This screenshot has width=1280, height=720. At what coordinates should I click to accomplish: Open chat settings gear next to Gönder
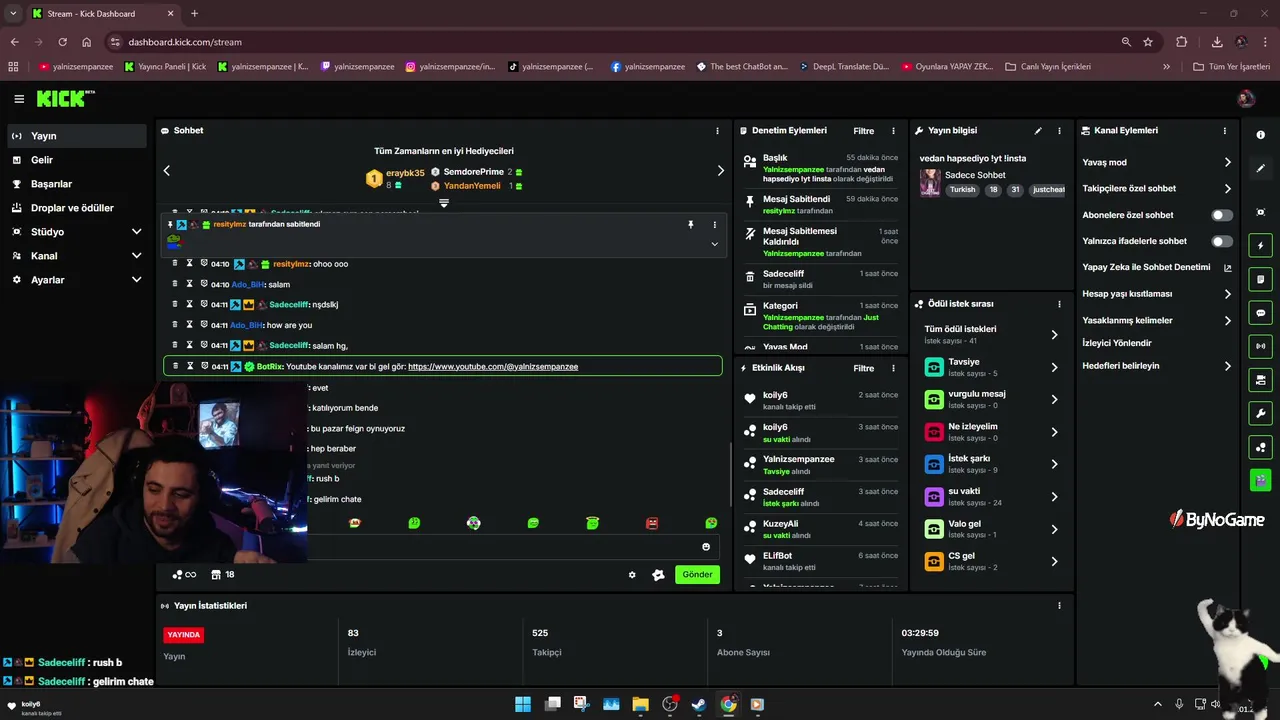pos(632,575)
